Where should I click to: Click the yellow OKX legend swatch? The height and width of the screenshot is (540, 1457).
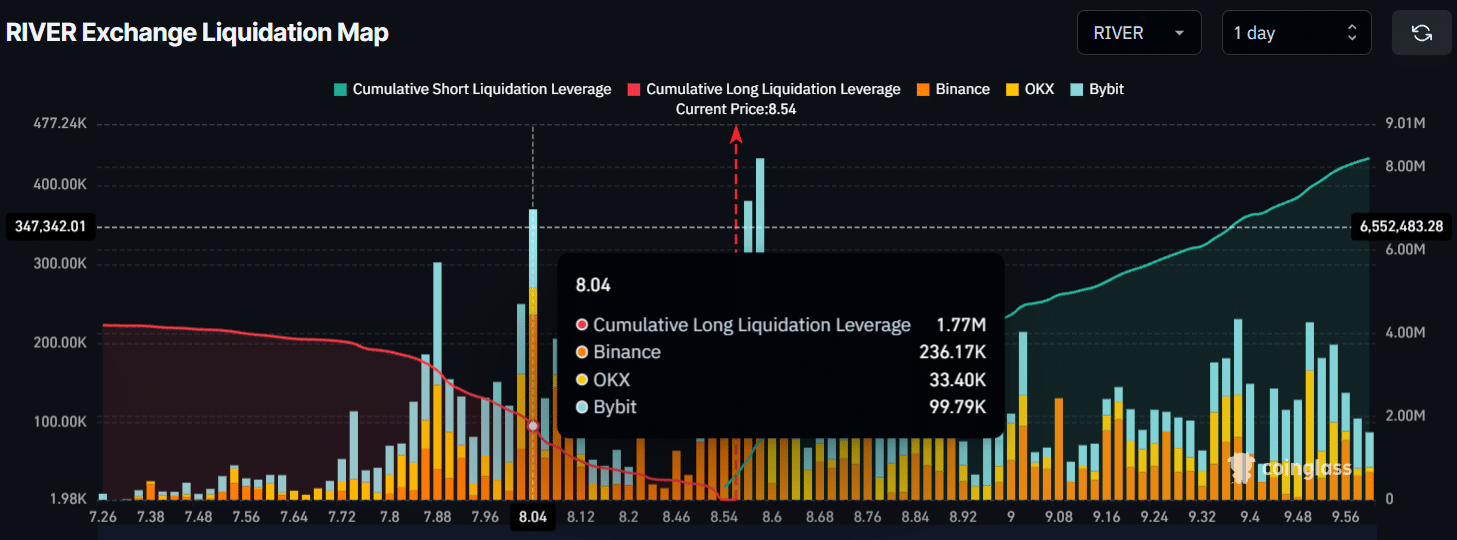pos(1013,89)
